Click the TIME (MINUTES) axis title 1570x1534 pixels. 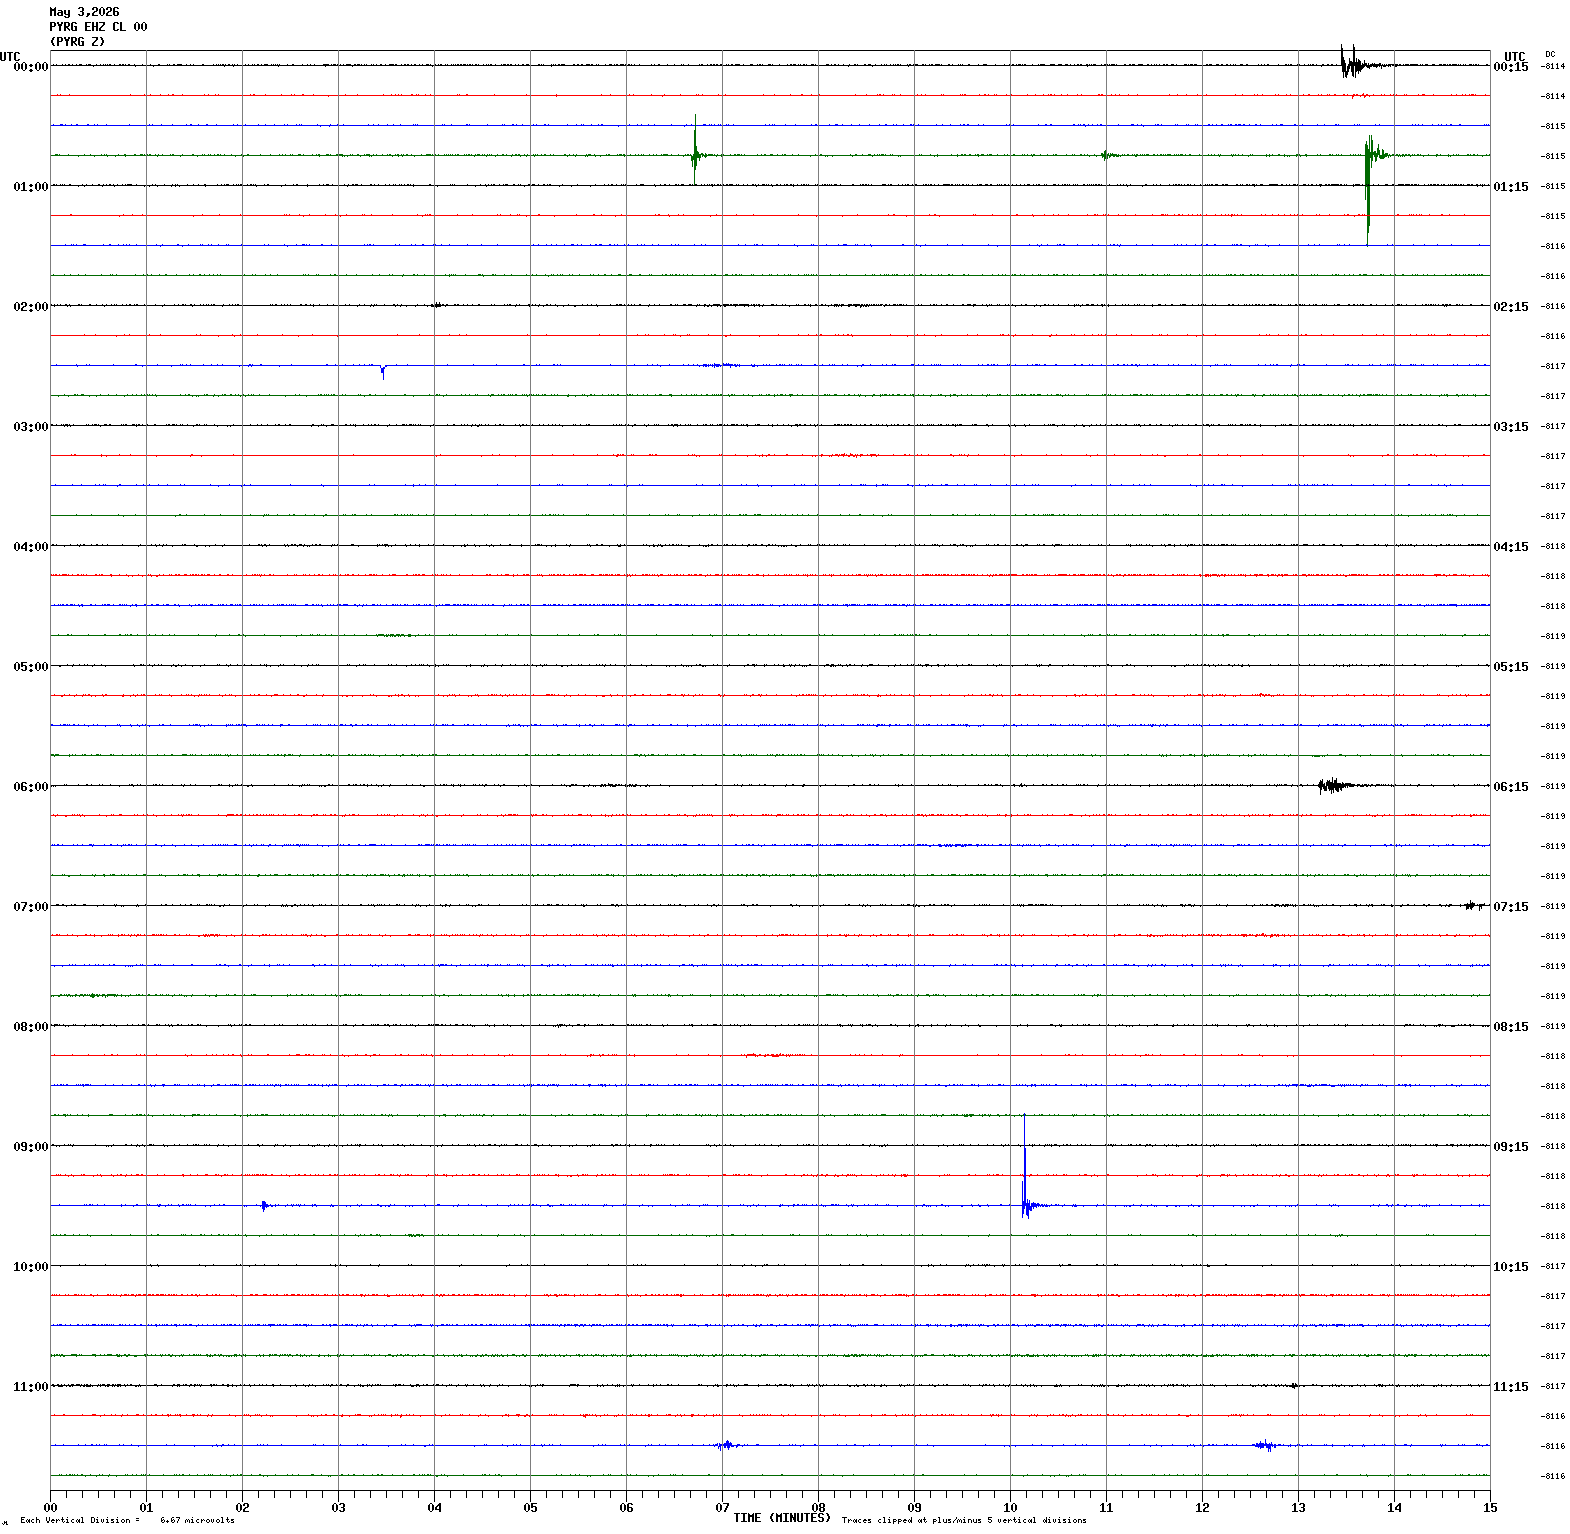[782, 1518]
